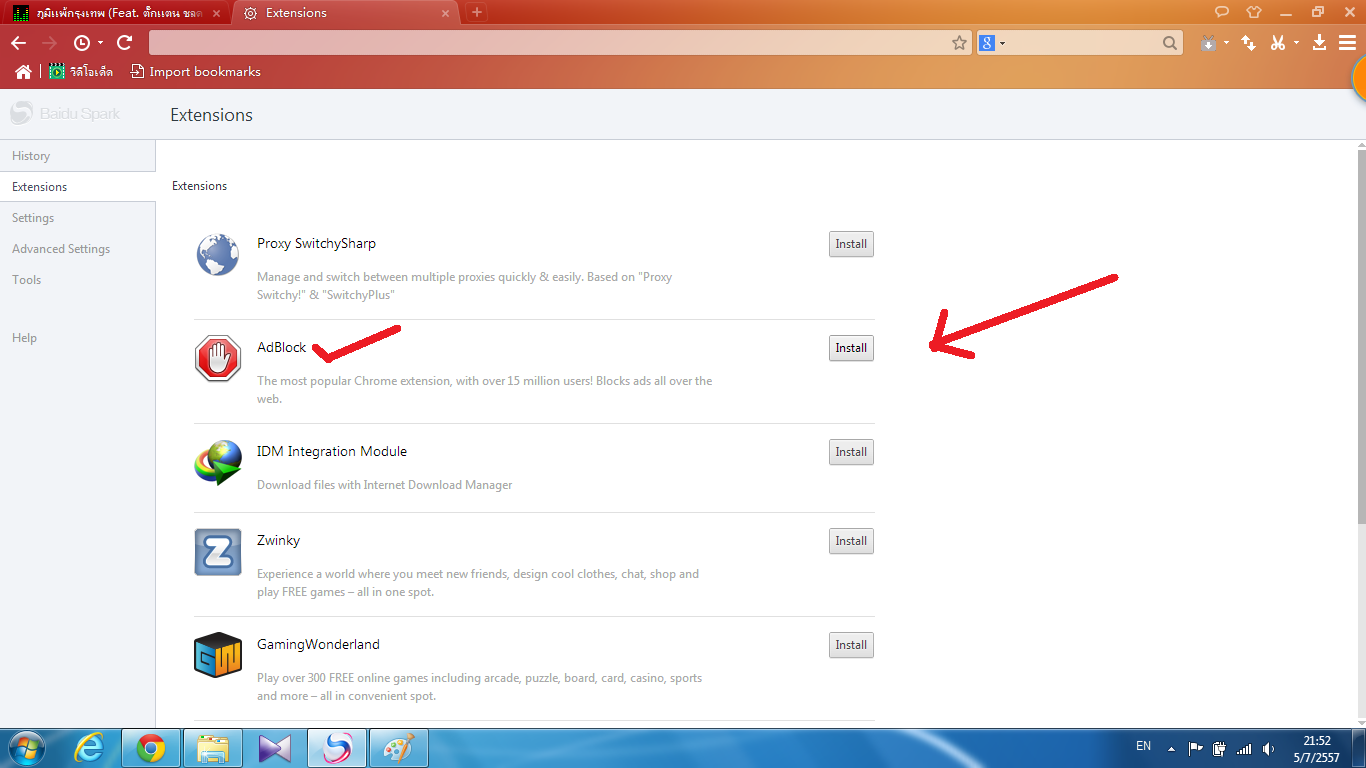This screenshot has width=1366, height=768.
Task: Open the media download TV icon
Action: pos(1208,43)
